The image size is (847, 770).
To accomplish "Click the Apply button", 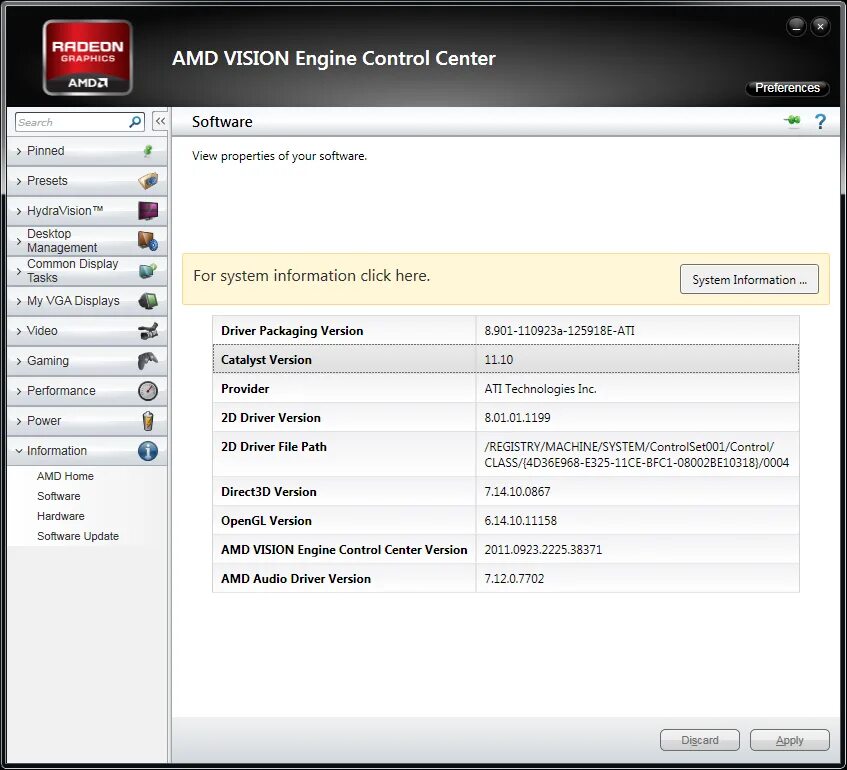I will (790, 740).
